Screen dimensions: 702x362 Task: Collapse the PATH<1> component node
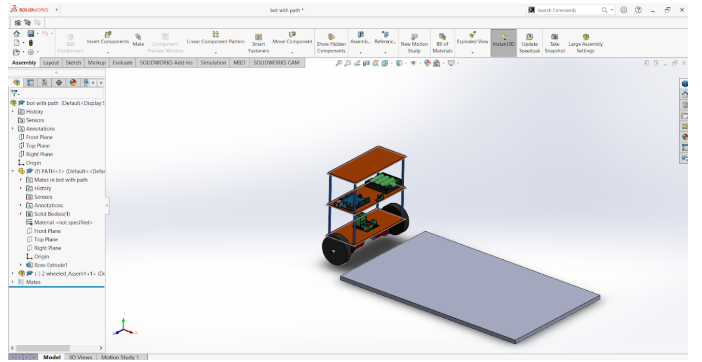tap(13, 171)
